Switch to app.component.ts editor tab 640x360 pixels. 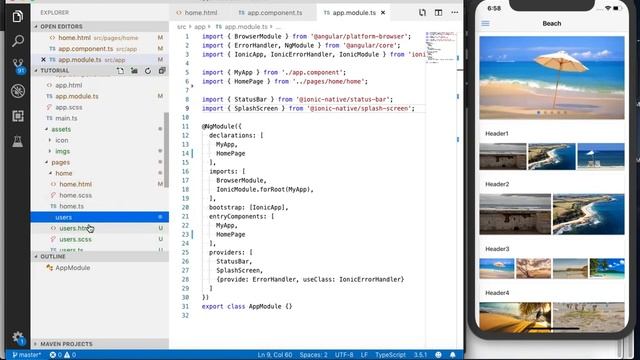(270, 13)
